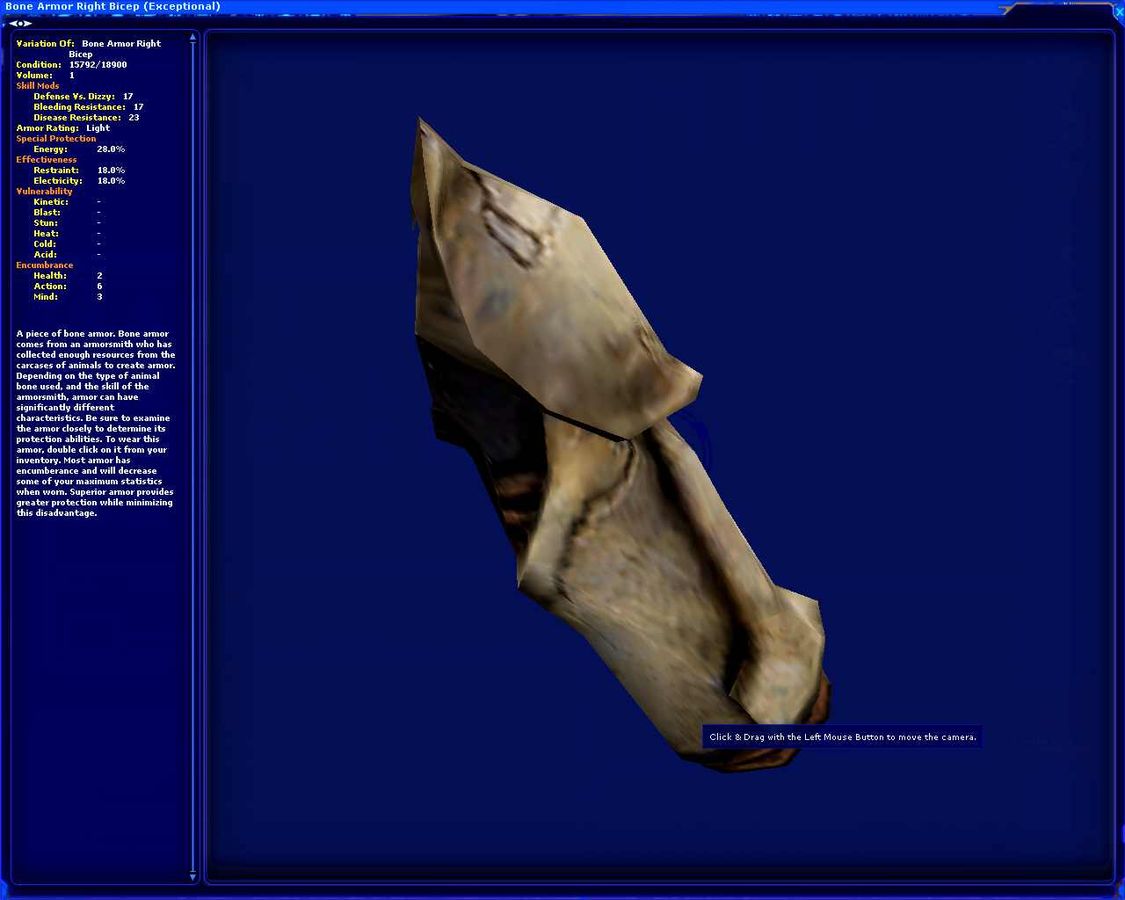
Task: Select the Skill Mods section header
Action: point(38,86)
